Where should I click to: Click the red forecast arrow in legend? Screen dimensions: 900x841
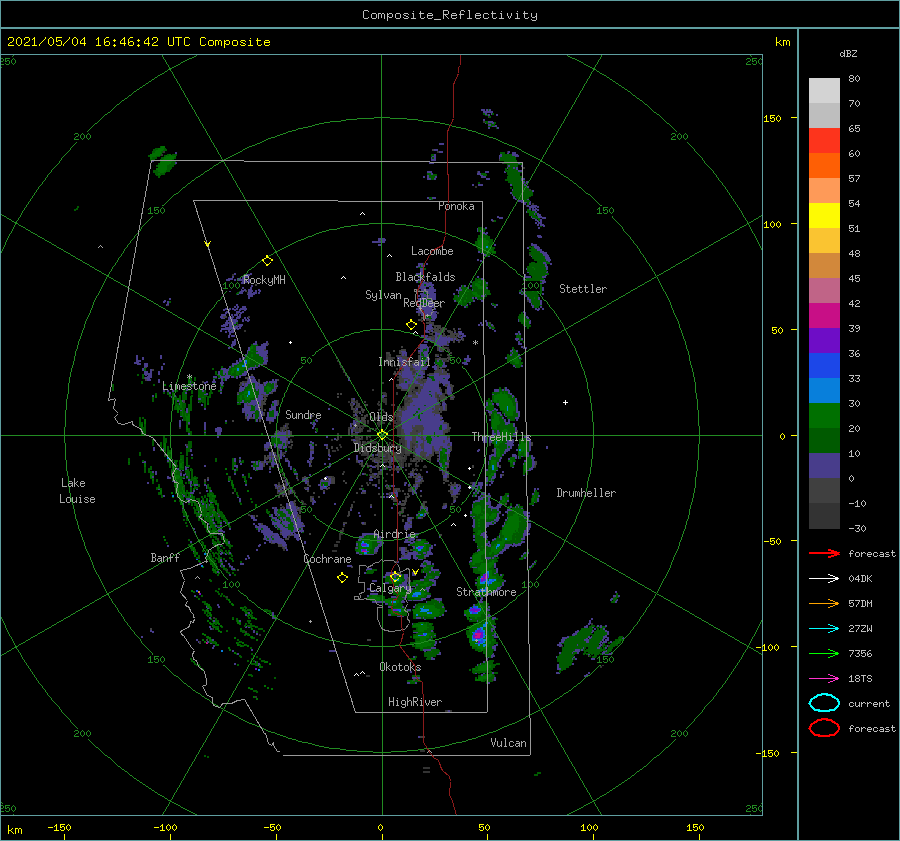click(x=824, y=553)
